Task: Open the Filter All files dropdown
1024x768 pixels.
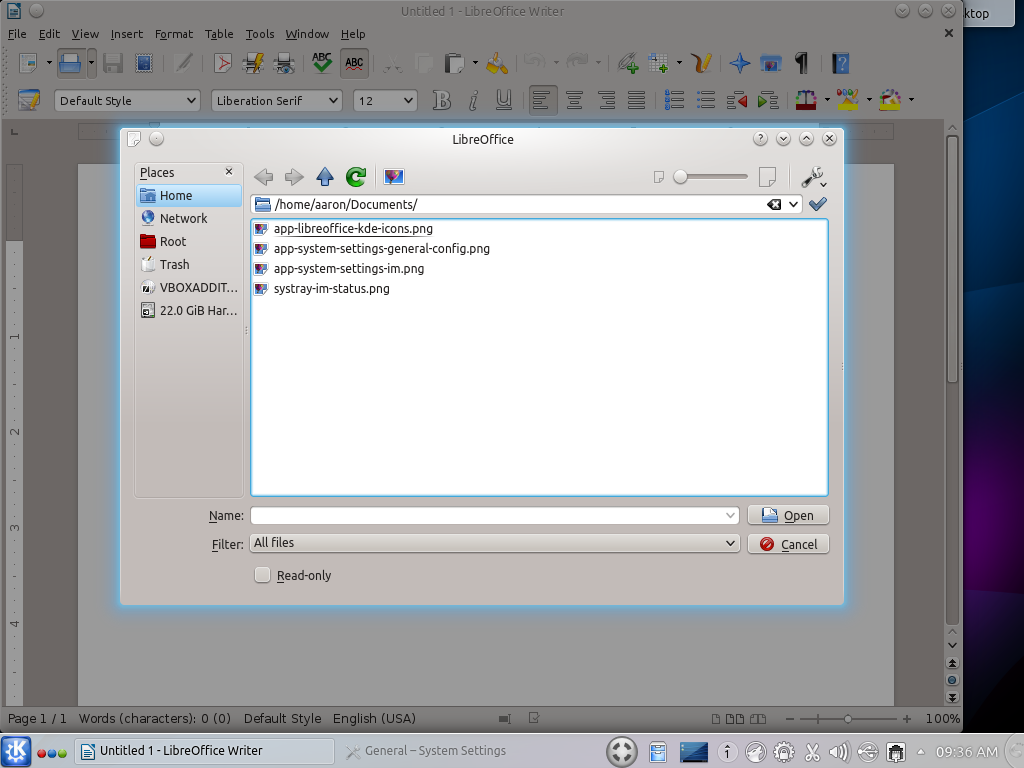Action: (x=494, y=543)
